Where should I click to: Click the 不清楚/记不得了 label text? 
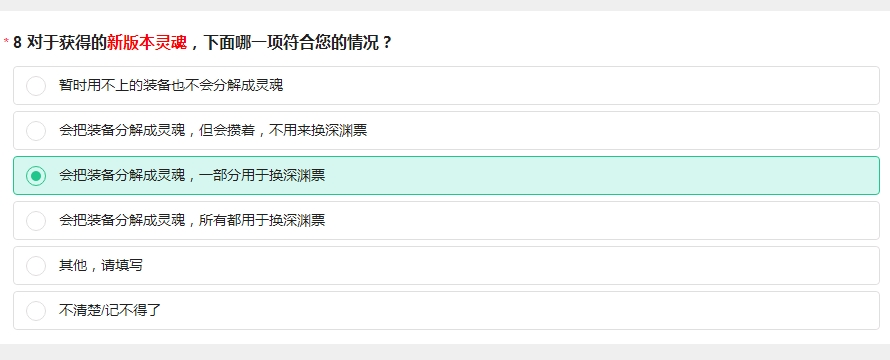(111, 310)
